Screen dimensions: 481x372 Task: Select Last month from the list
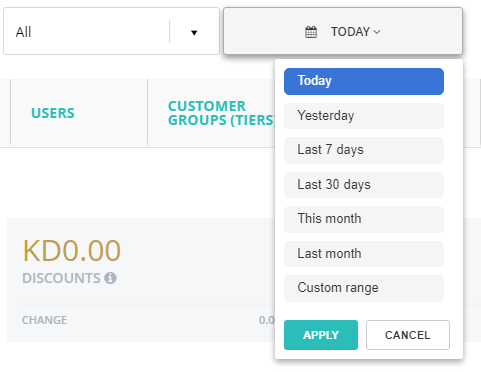coord(364,254)
